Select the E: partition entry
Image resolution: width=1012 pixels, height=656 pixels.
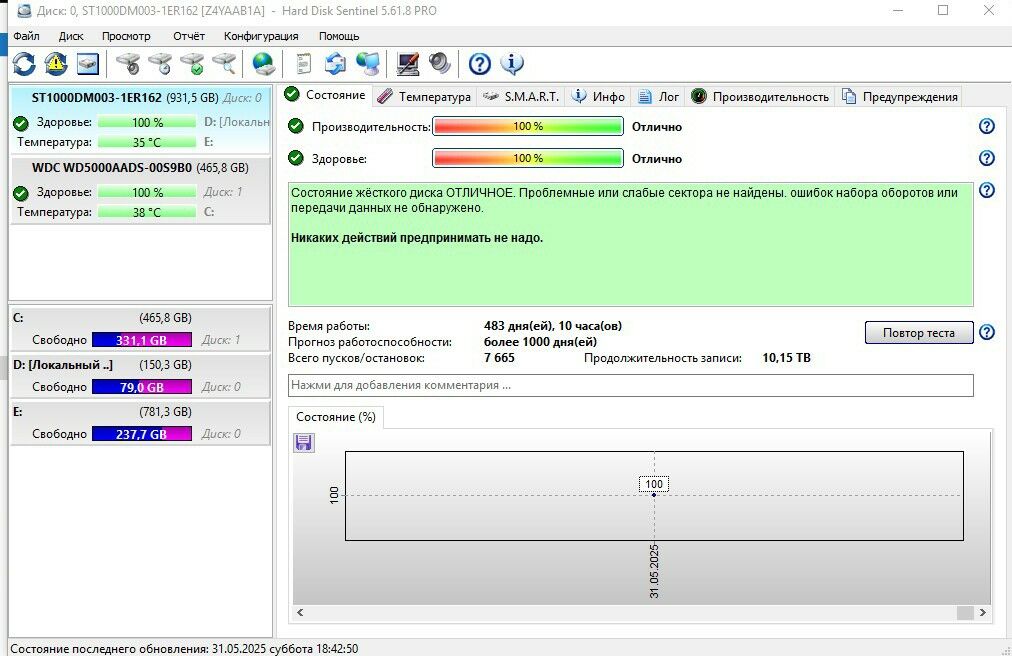140,423
